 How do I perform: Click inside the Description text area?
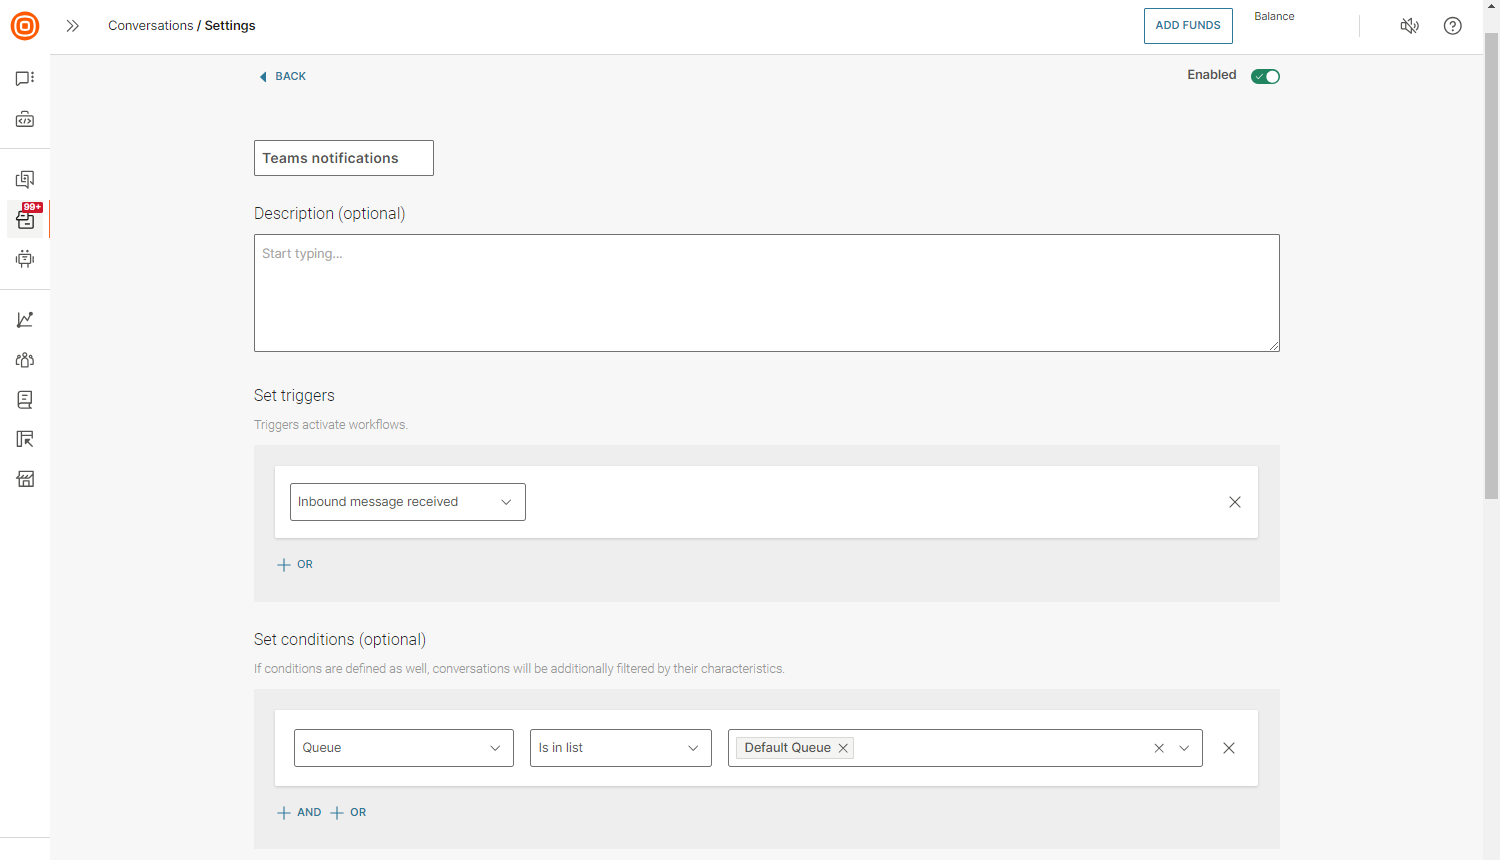766,292
